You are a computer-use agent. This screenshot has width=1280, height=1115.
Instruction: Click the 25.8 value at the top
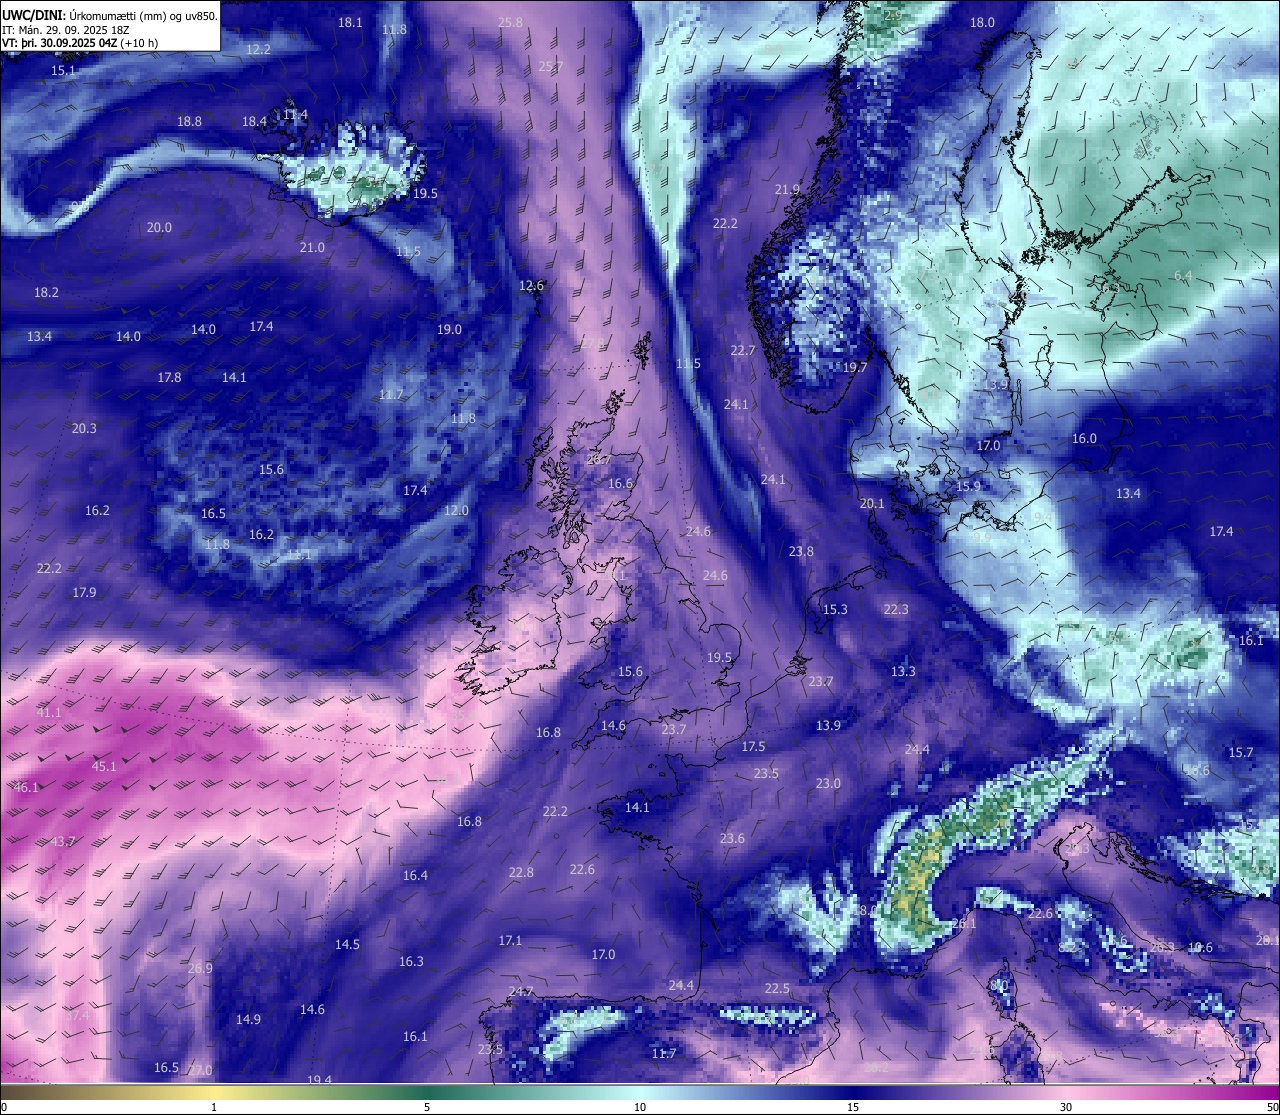(x=510, y=22)
